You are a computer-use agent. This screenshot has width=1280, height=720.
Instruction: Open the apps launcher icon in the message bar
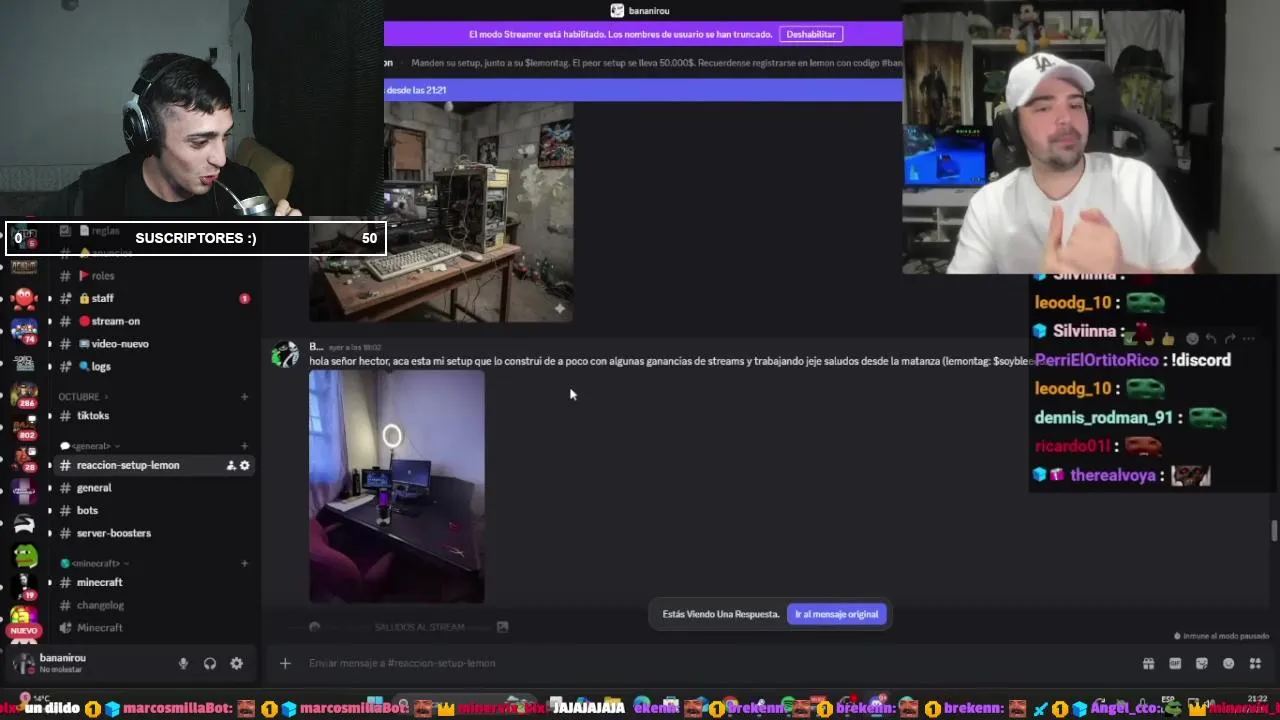point(1256,663)
